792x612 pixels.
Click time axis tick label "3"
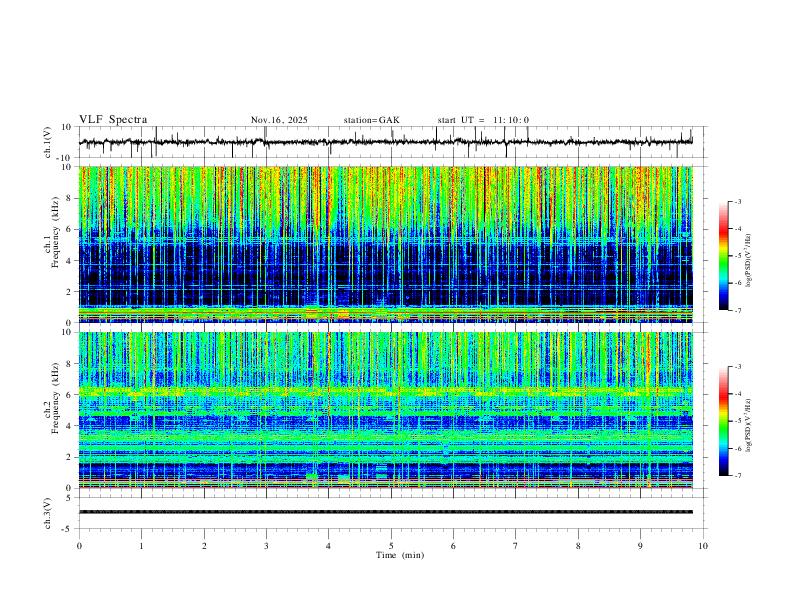click(266, 546)
